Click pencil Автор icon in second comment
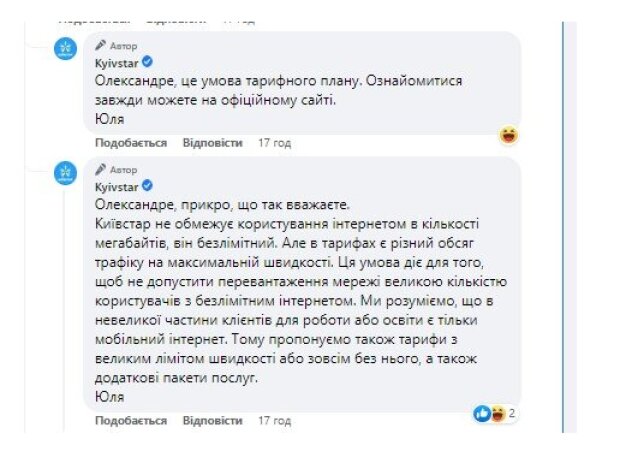620x469 pixels. tap(100, 169)
